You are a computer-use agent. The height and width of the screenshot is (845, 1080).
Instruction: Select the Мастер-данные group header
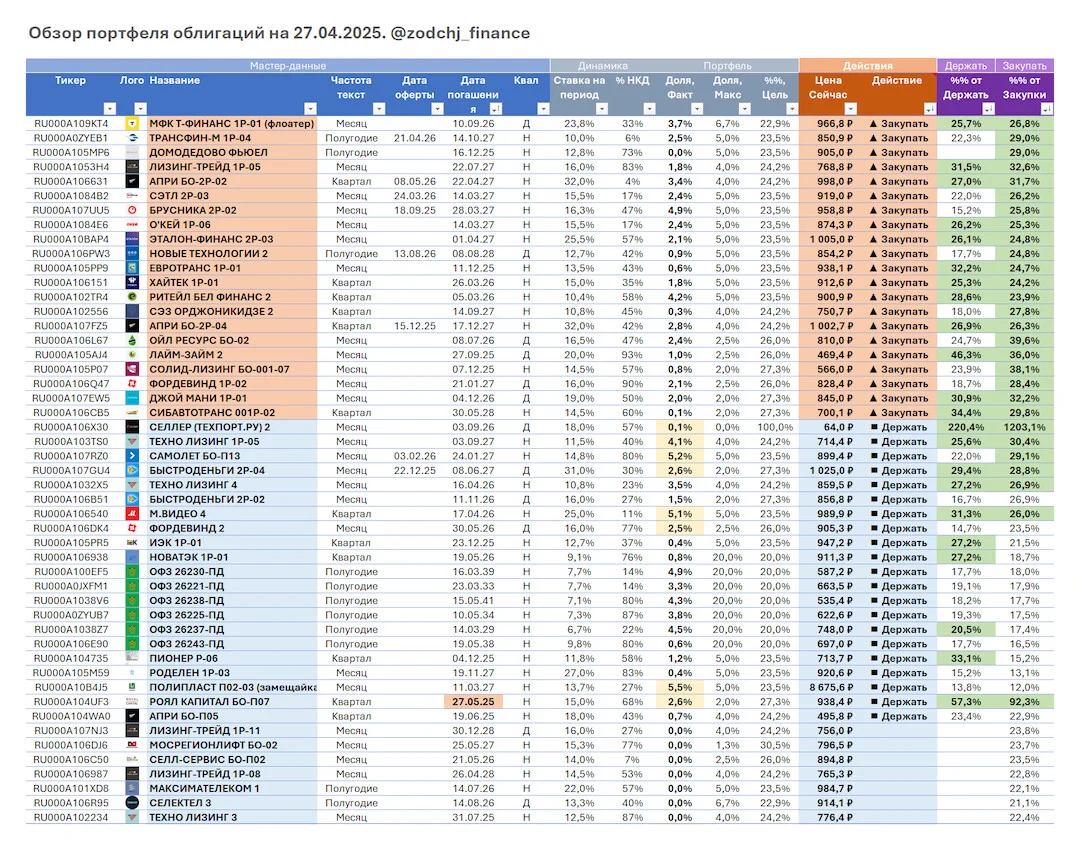click(x=288, y=66)
